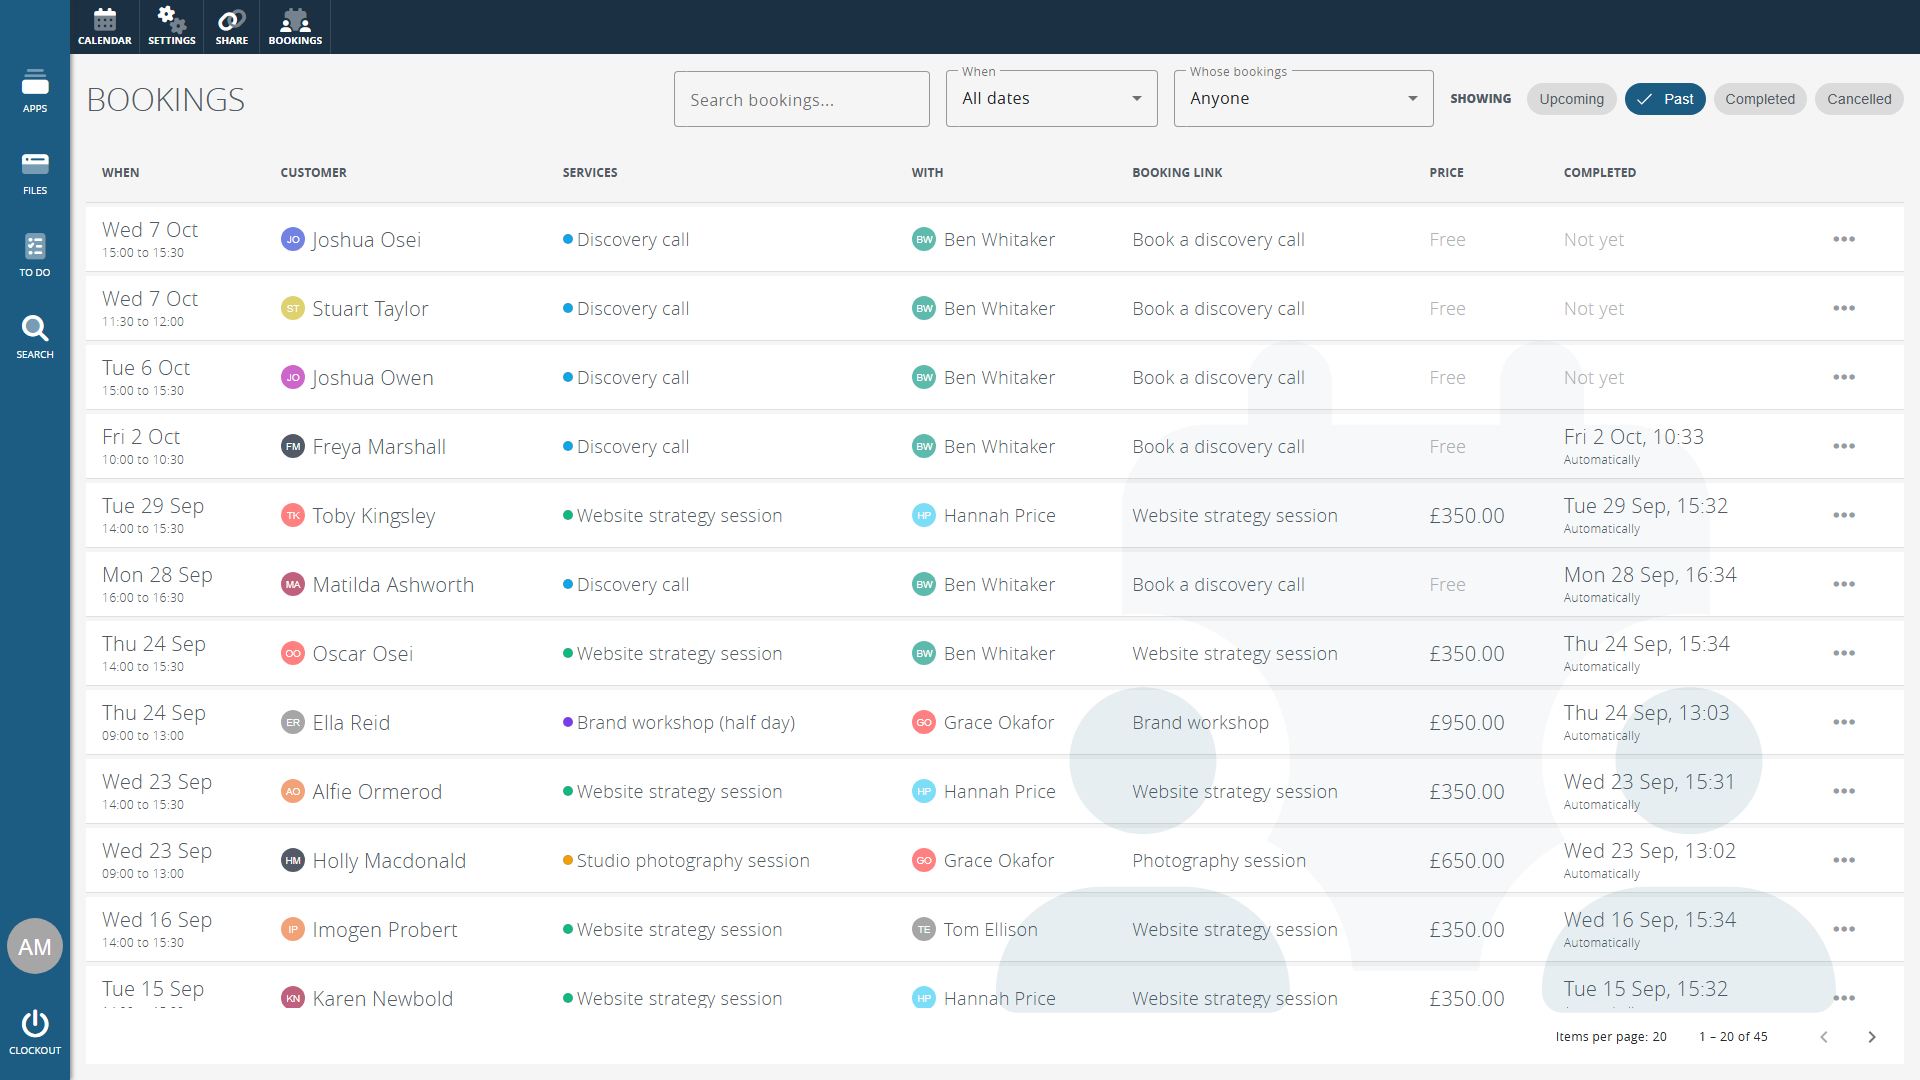1920x1080 pixels.
Task: Toggle the Completed filter chip
Action: tap(1759, 99)
